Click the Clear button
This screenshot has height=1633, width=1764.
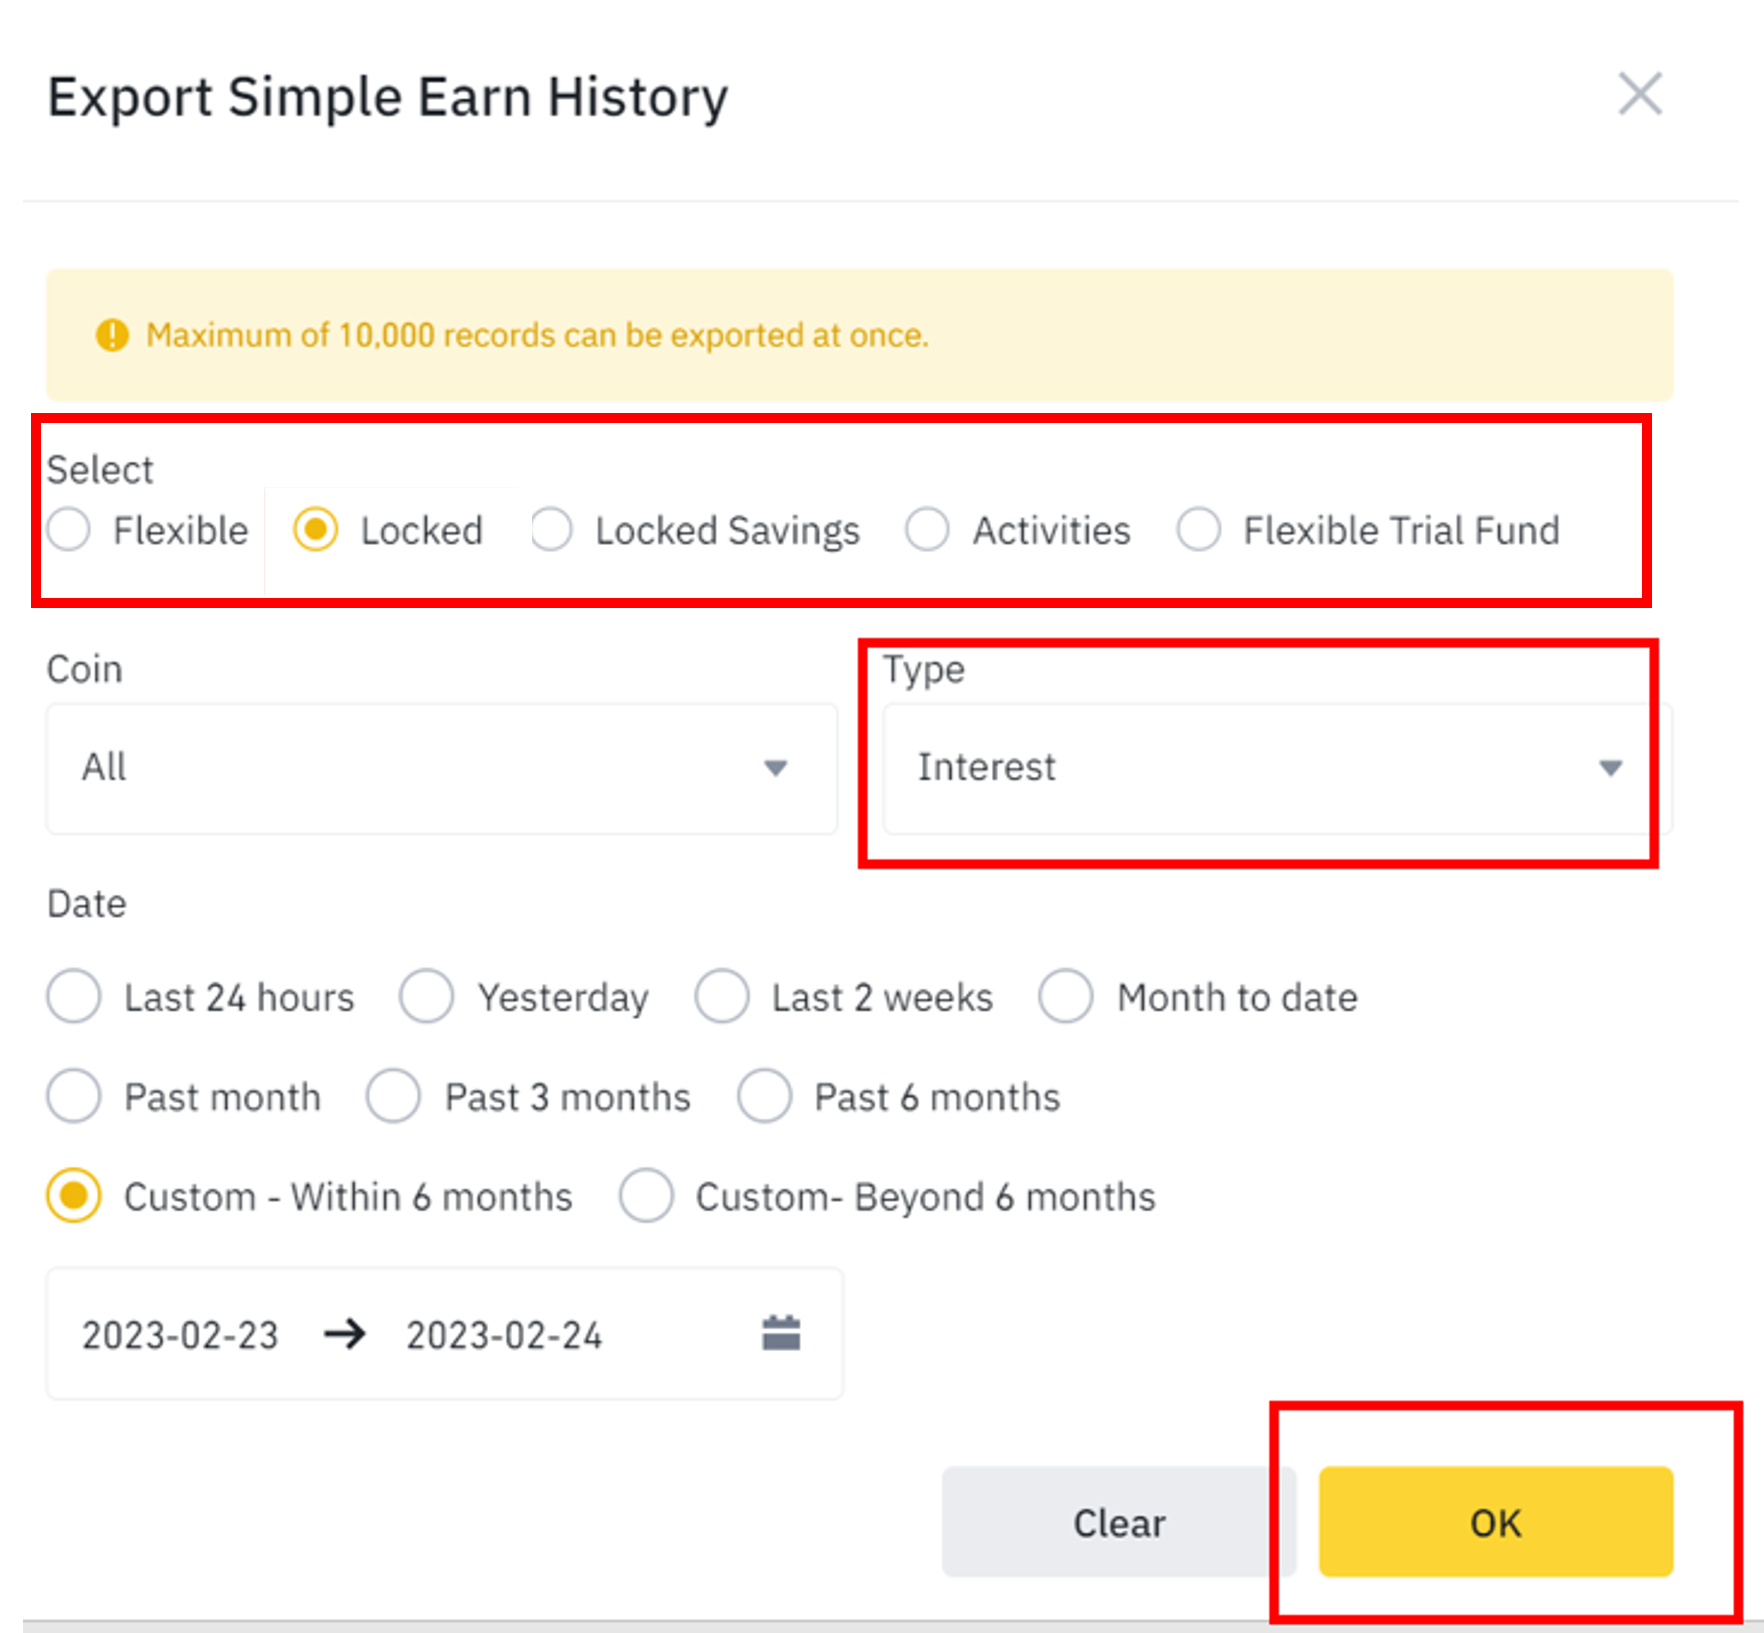tap(1119, 1522)
